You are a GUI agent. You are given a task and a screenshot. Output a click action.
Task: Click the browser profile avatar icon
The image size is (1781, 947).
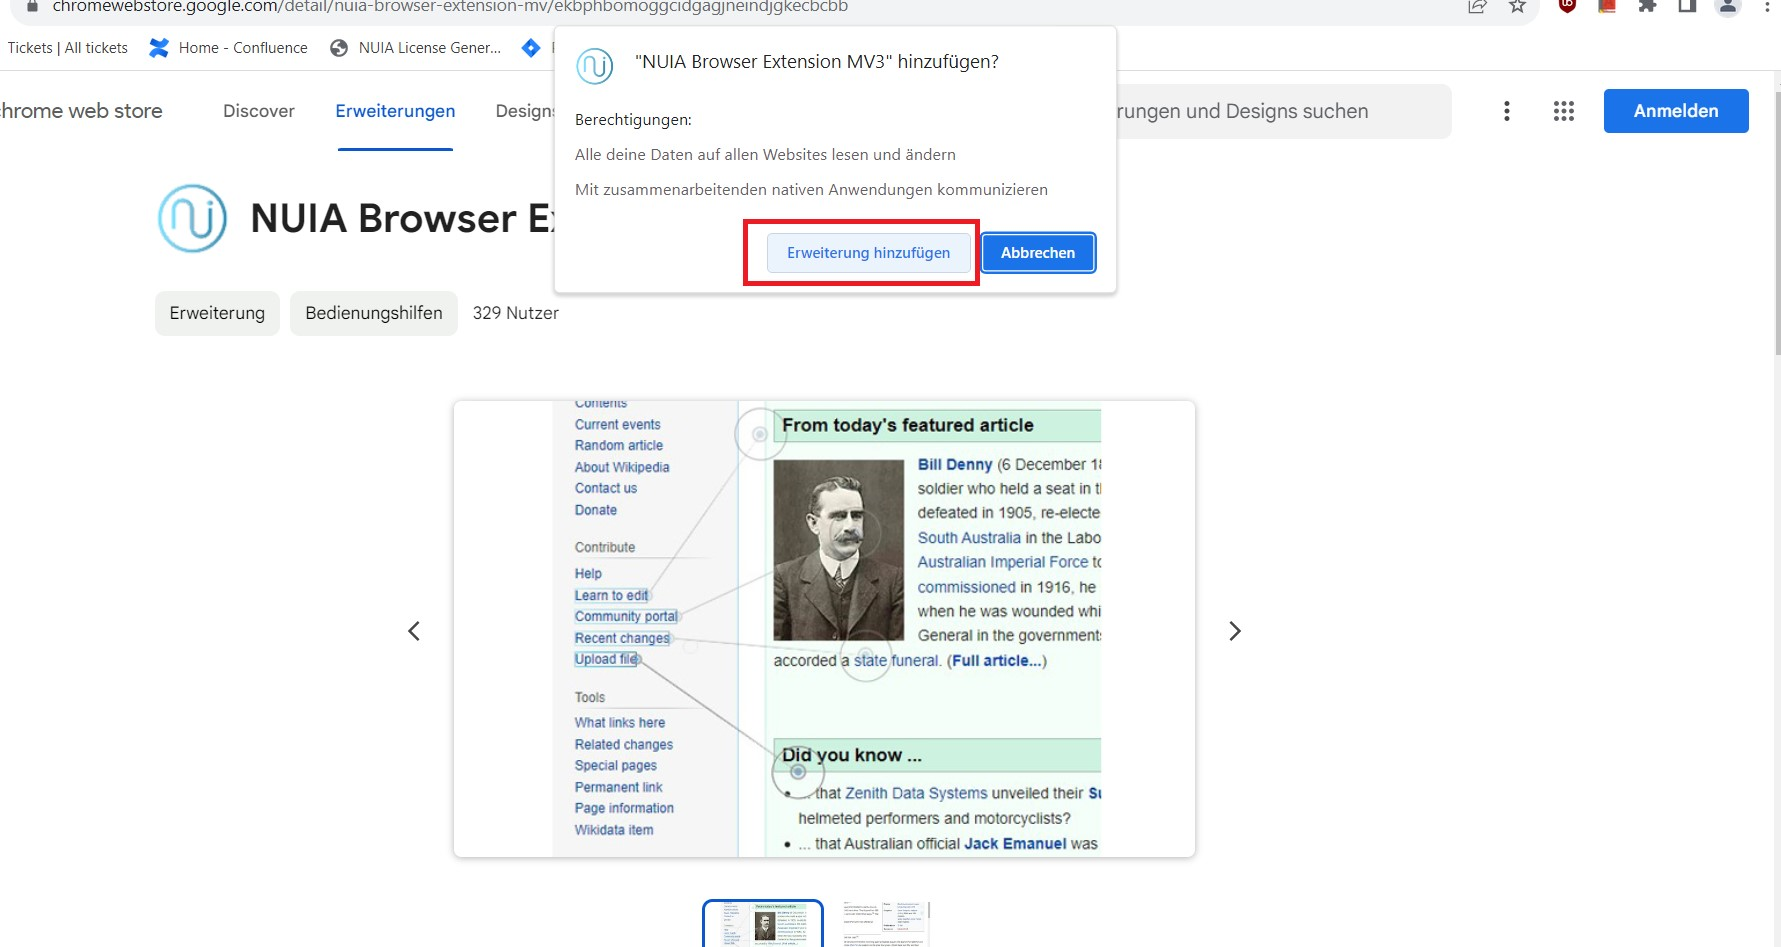tap(1728, 7)
